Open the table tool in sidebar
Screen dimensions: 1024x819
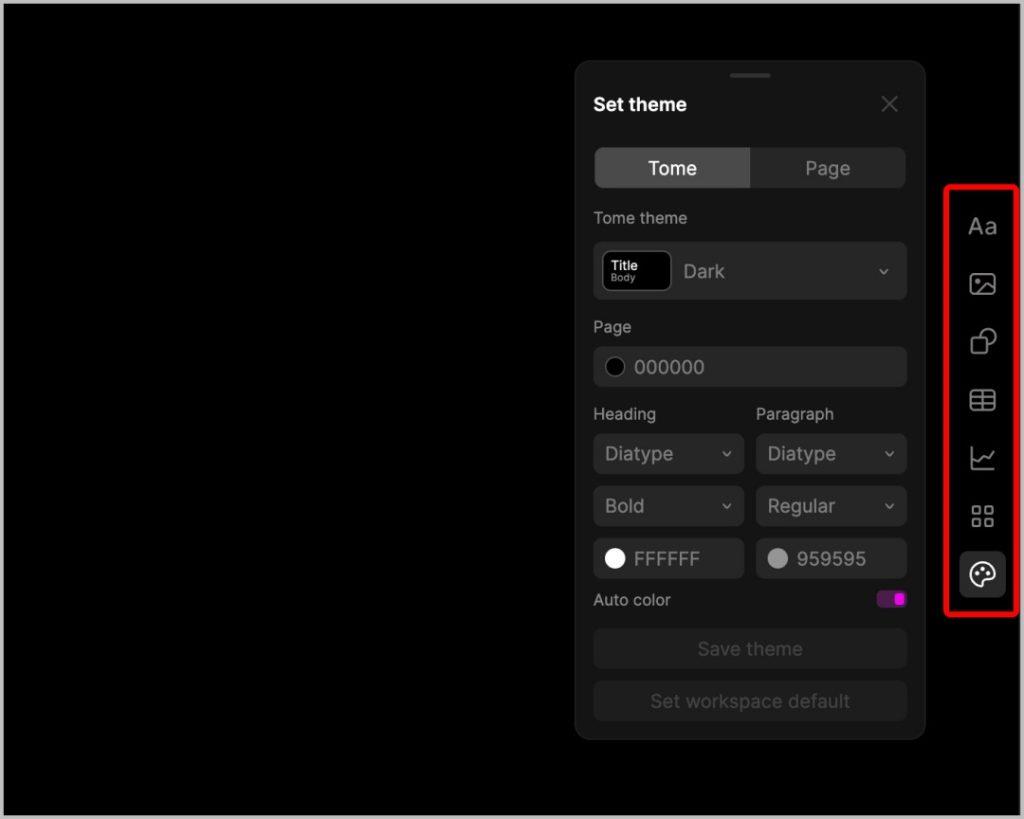982,400
